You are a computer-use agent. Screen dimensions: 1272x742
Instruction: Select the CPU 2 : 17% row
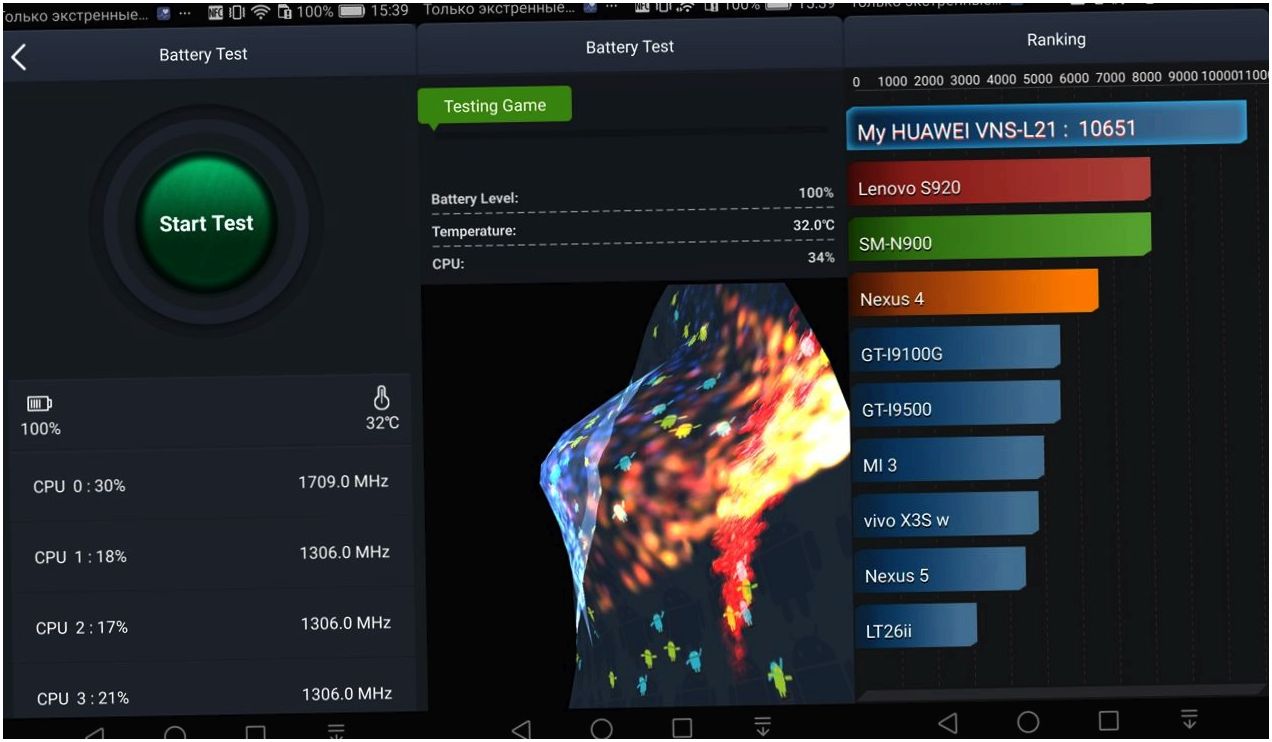[x=211, y=626]
